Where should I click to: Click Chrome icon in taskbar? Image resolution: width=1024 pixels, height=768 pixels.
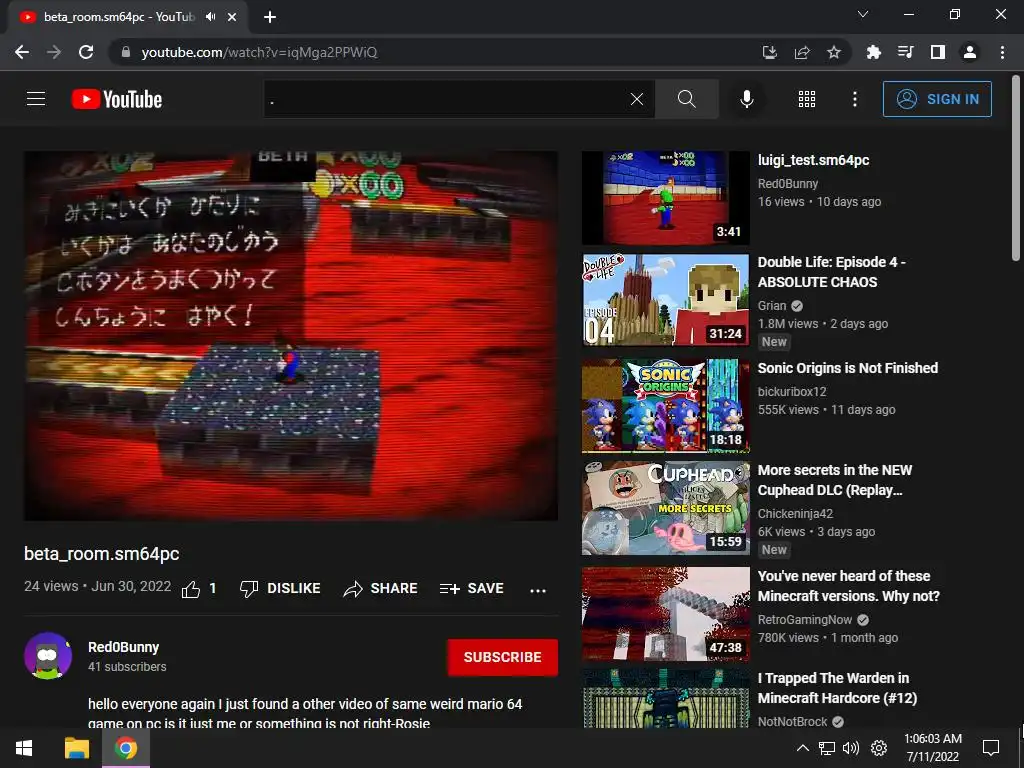pyautogui.click(x=126, y=748)
